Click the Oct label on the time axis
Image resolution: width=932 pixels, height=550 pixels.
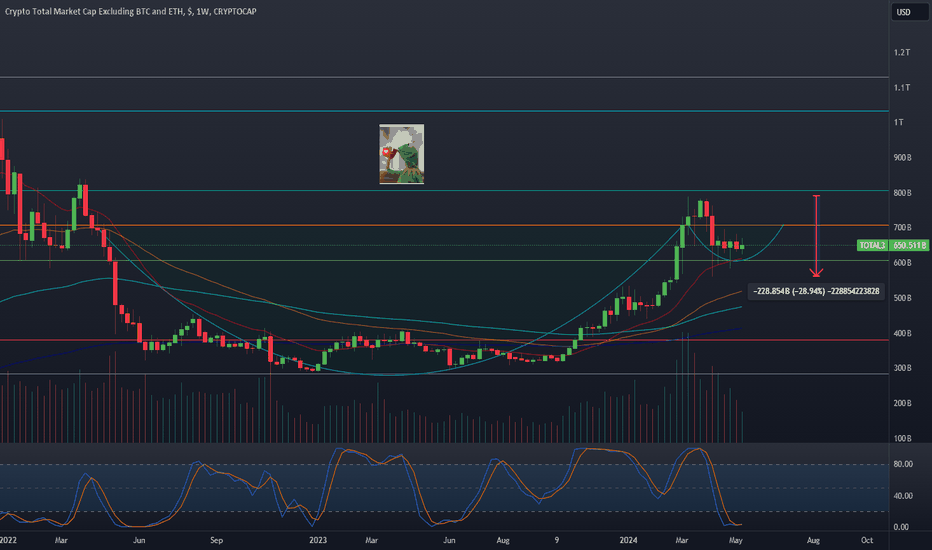pyautogui.click(x=867, y=540)
